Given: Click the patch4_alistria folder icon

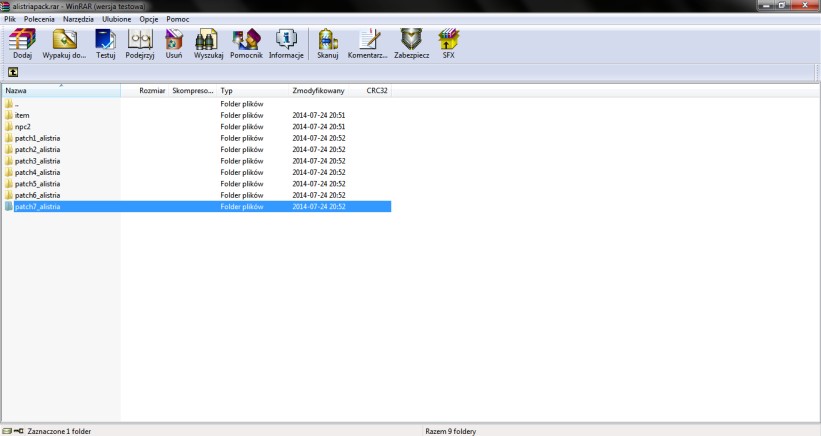Looking at the screenshot, I should (x=9, y=172).
